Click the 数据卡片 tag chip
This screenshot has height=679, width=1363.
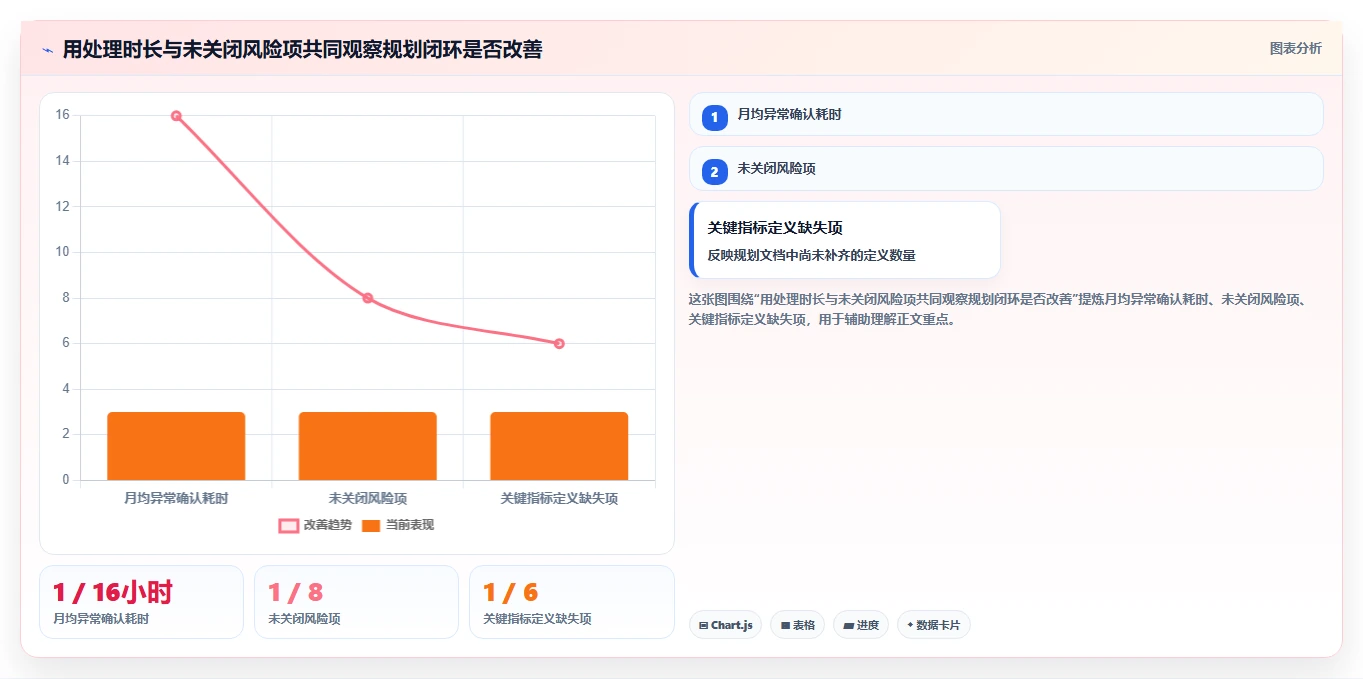coord(933,625)
